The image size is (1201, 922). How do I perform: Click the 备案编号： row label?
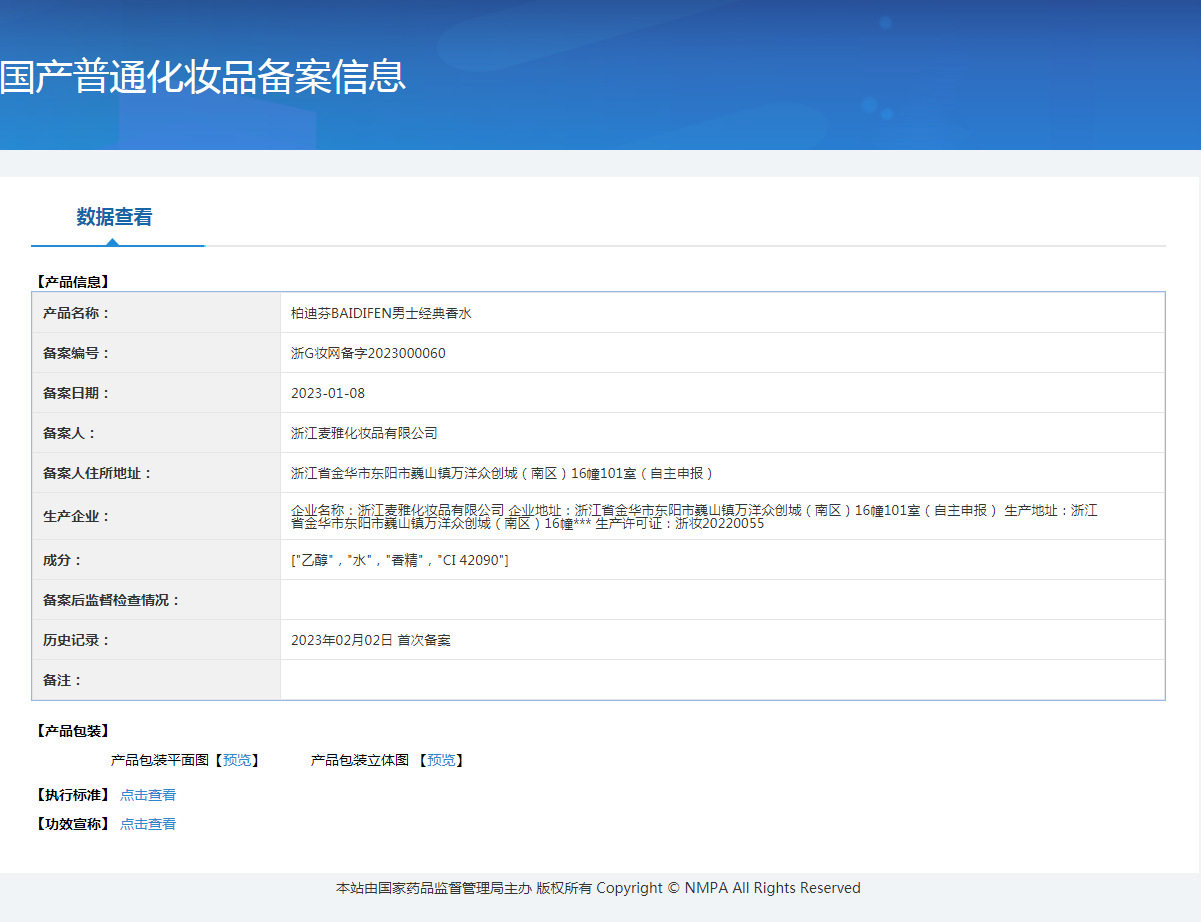tap(76, 353)
